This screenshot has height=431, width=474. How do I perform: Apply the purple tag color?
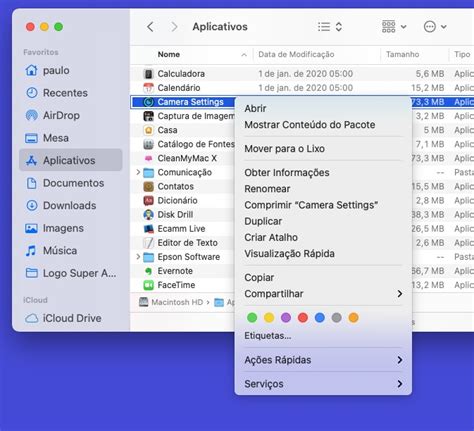[x=286, y=318]
